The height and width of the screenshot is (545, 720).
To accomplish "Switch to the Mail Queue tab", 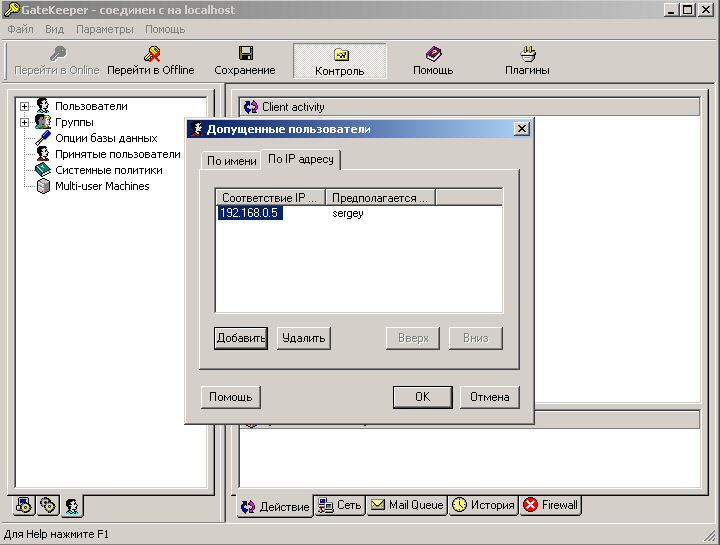I will [407, 505].
